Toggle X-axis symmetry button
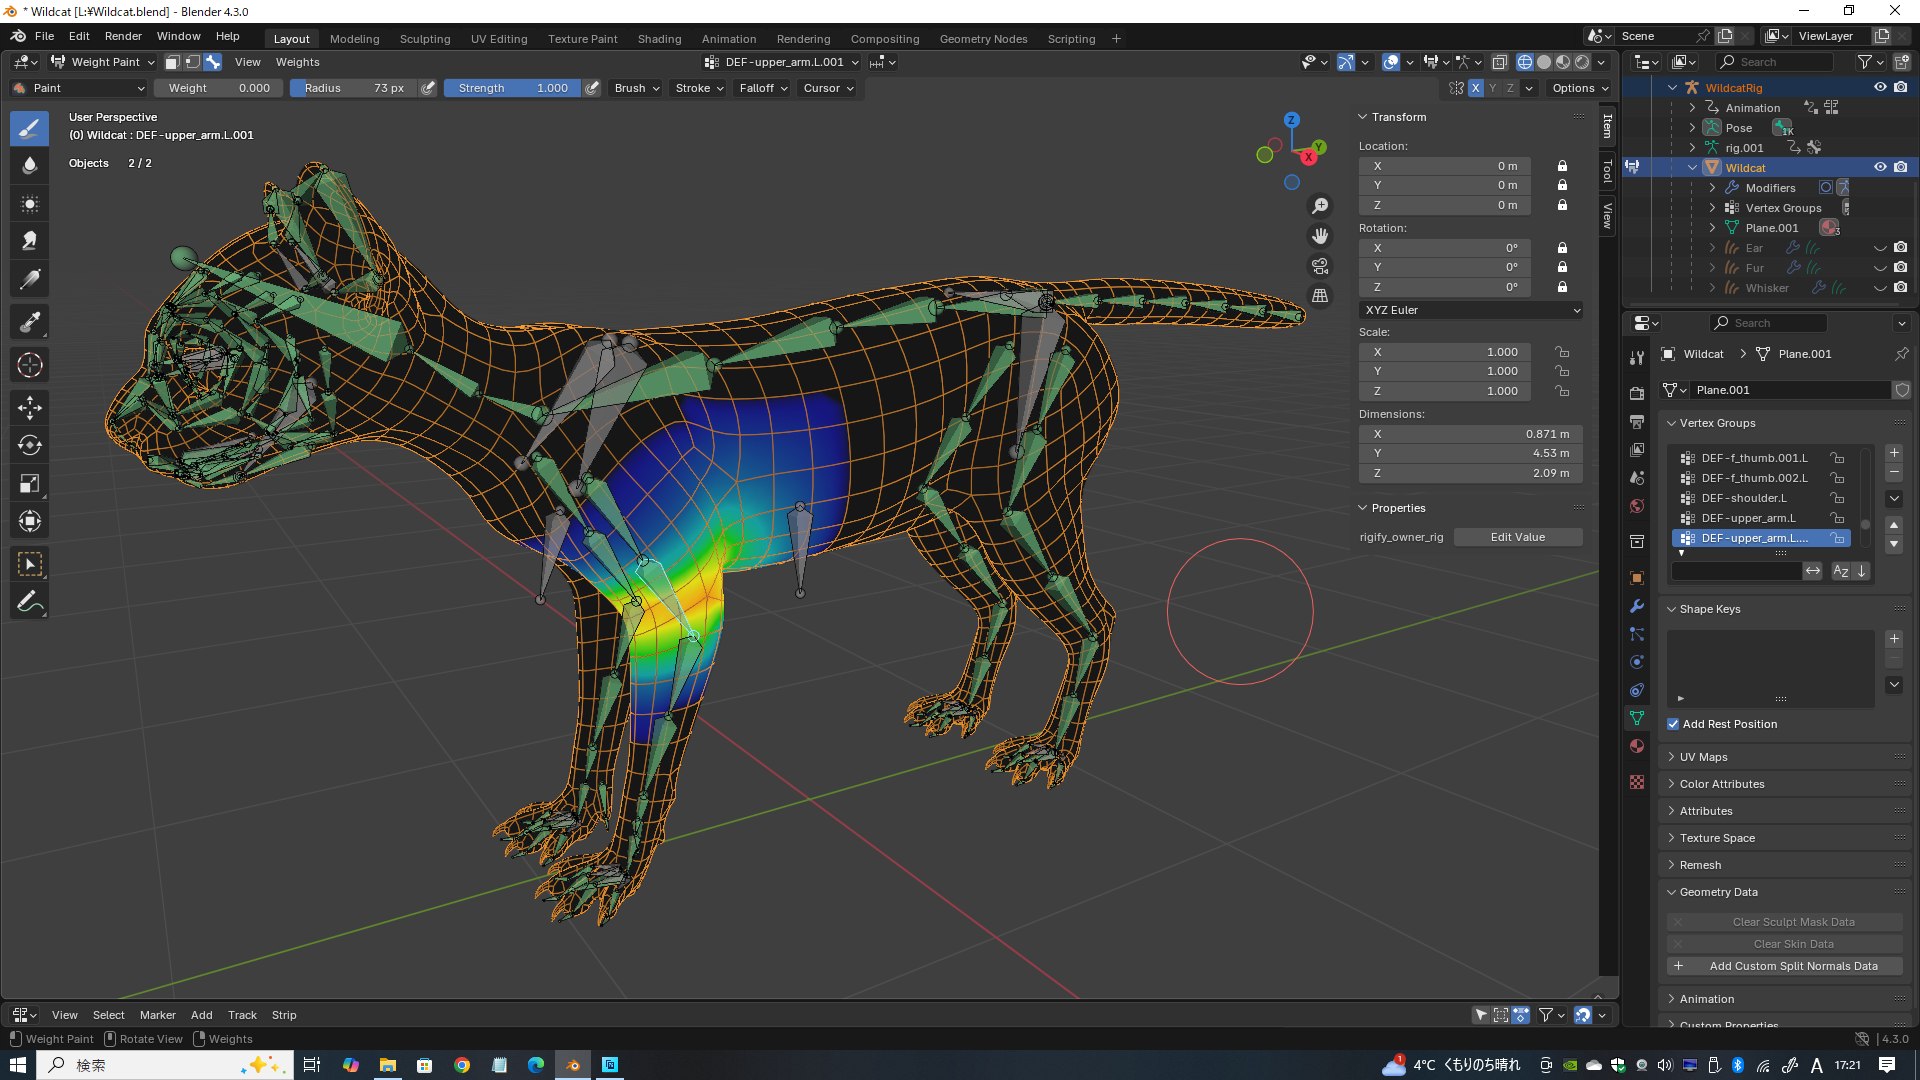The image size is (1920, 1080). tap(1475, 88)
